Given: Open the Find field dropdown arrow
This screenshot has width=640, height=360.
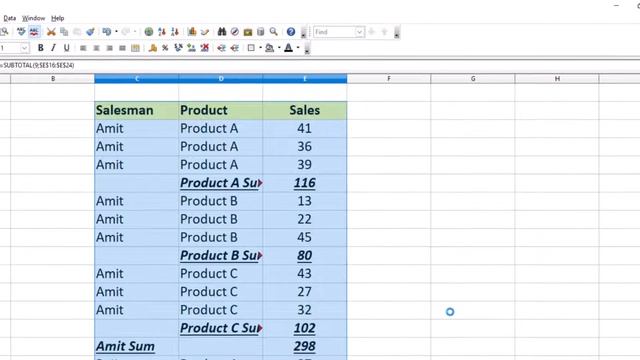Looking at the screenshot, I should click(359, 32).
